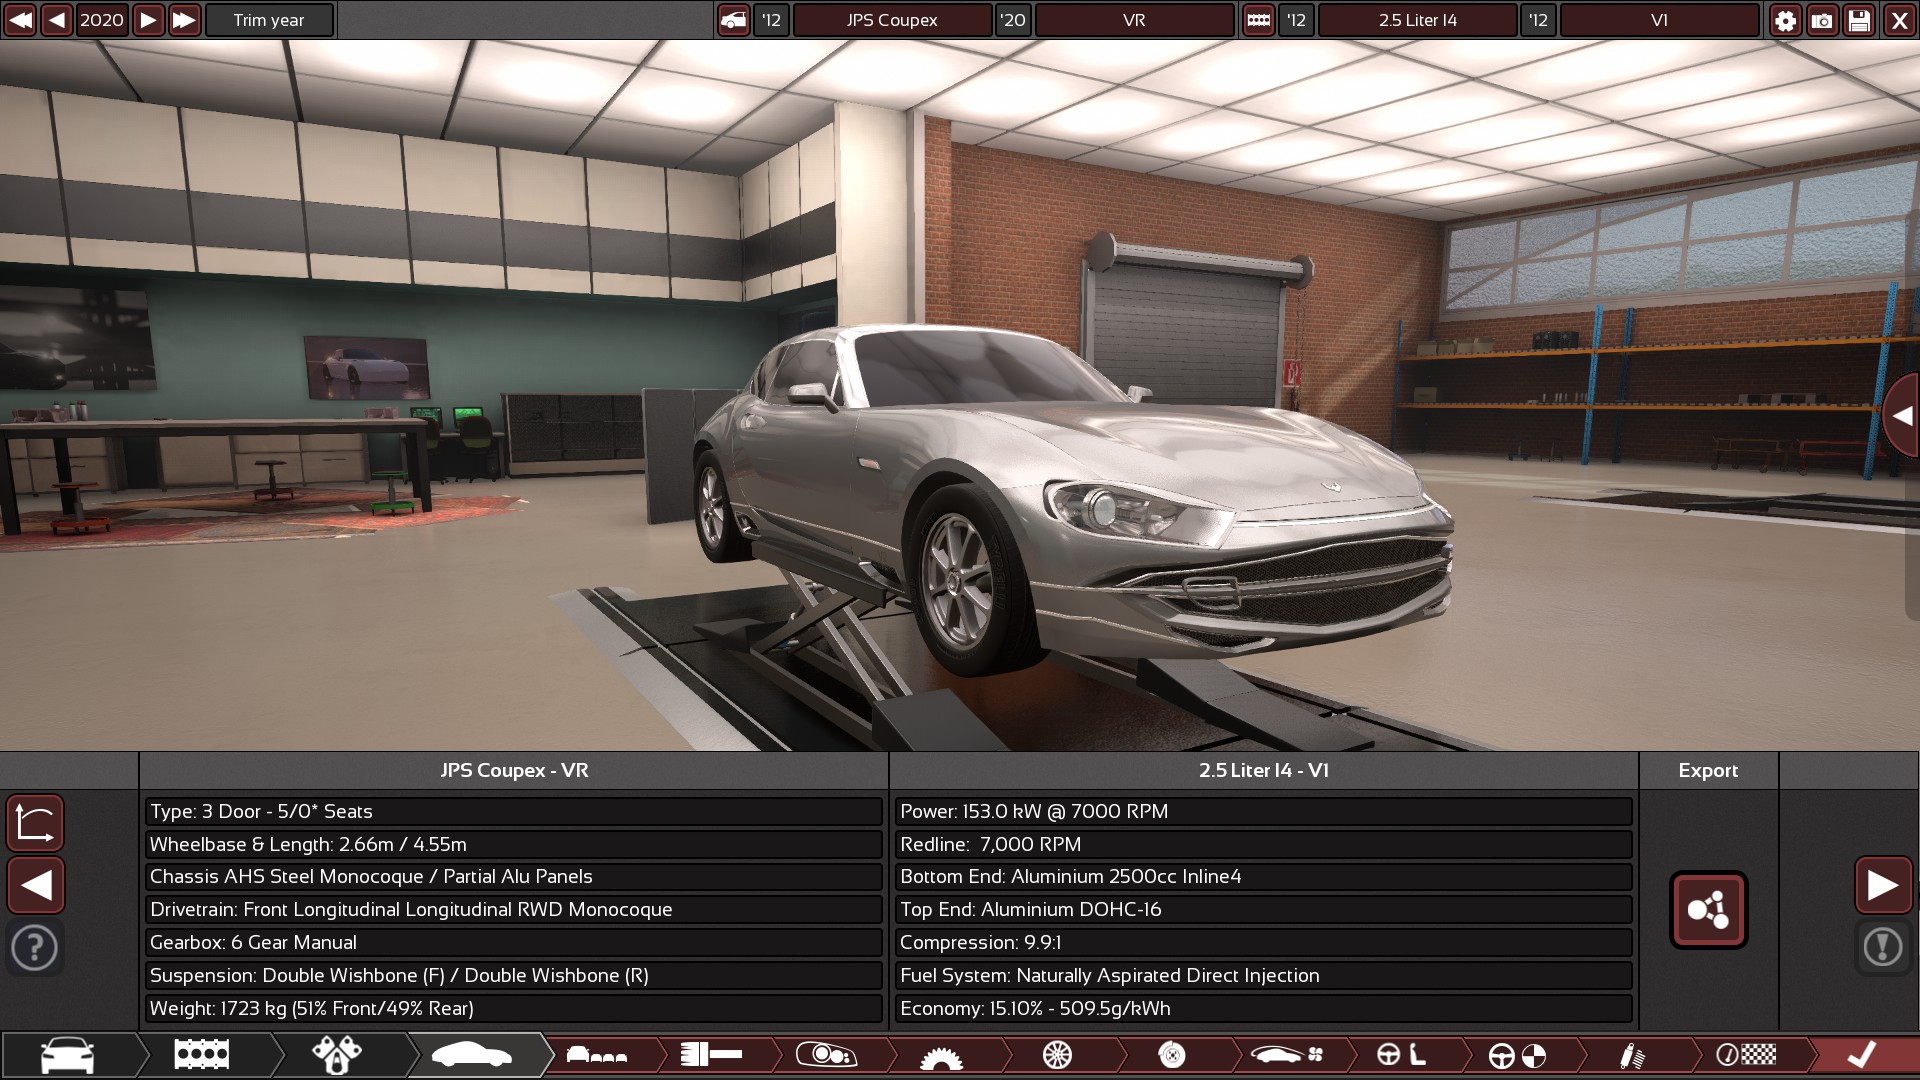
Task: Open the engine block design tab
Action: pyautogui.click(x=201, y=1055)
